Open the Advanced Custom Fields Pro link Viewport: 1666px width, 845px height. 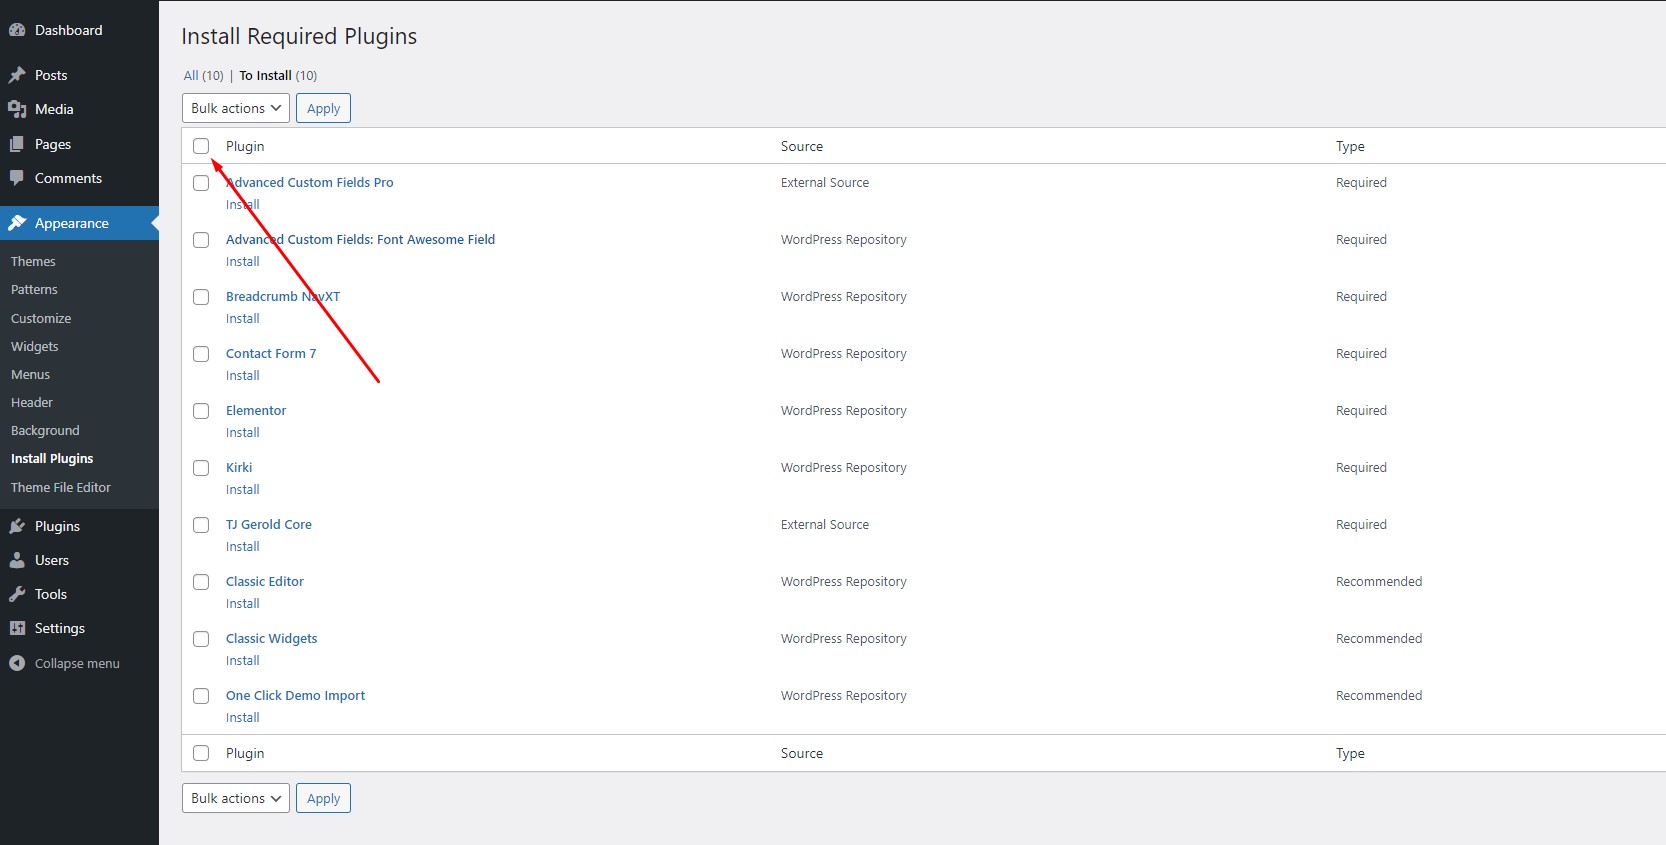310,182
